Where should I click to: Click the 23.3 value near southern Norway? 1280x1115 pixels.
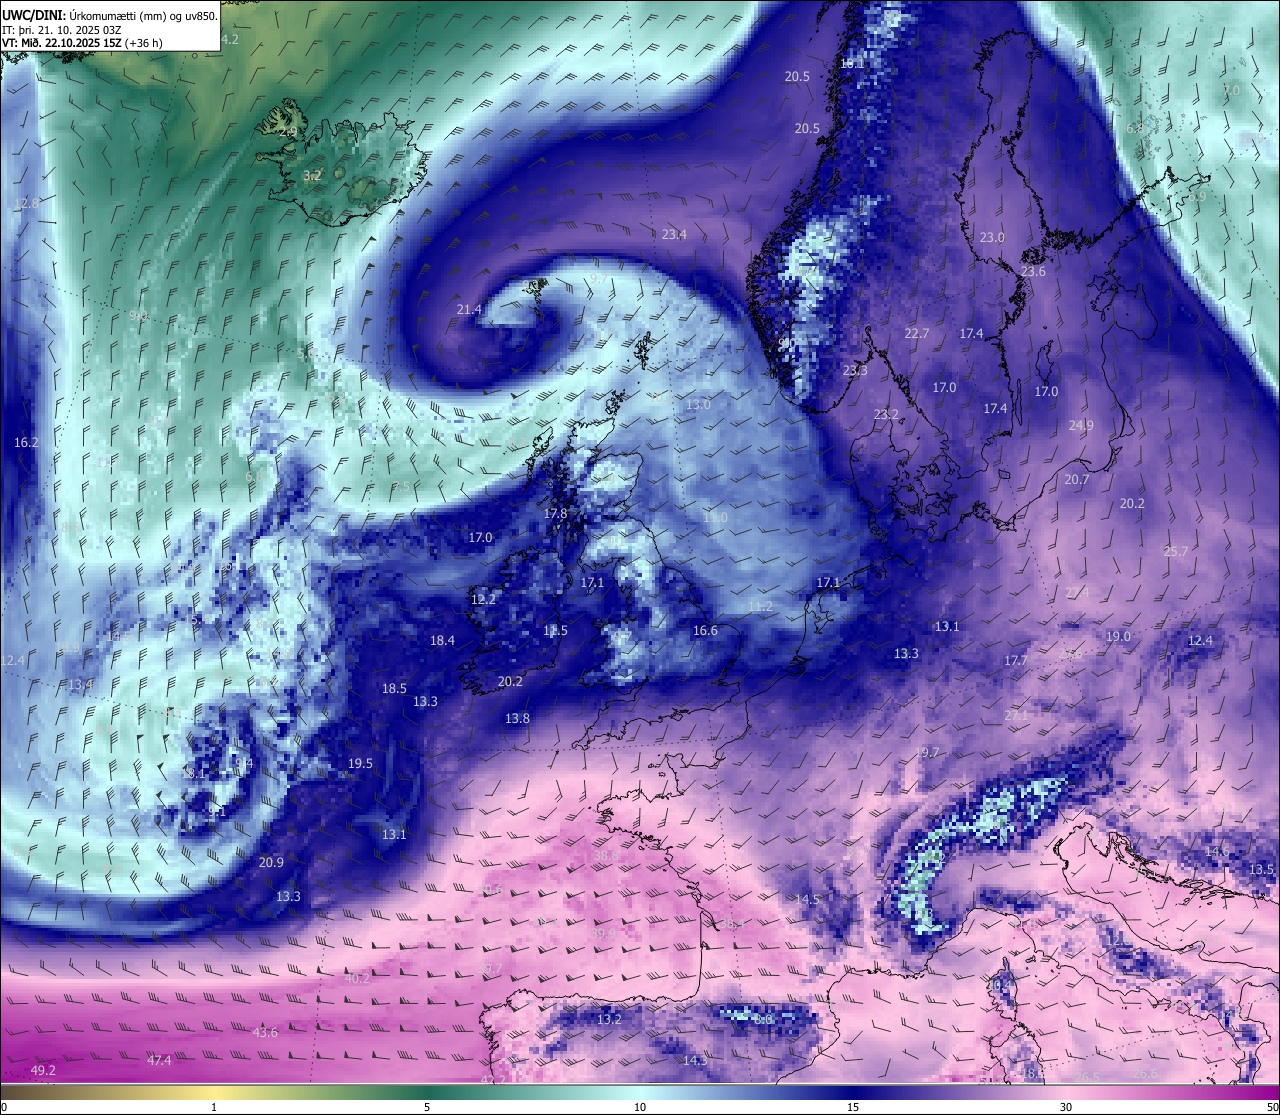(855, 371)
